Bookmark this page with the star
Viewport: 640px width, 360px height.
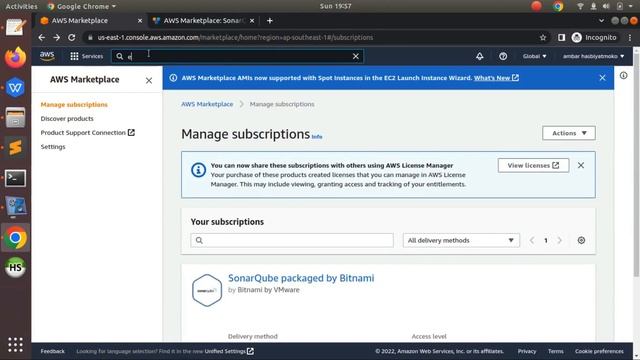pos(543,38)
